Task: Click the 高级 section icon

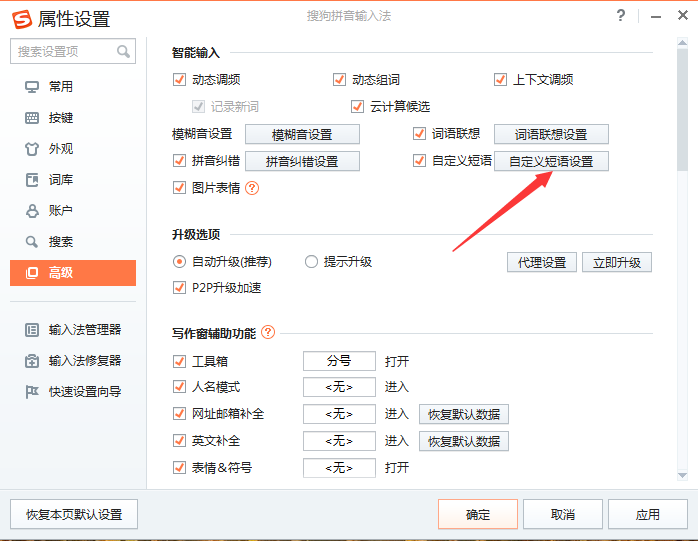Action: pos(32,273)
